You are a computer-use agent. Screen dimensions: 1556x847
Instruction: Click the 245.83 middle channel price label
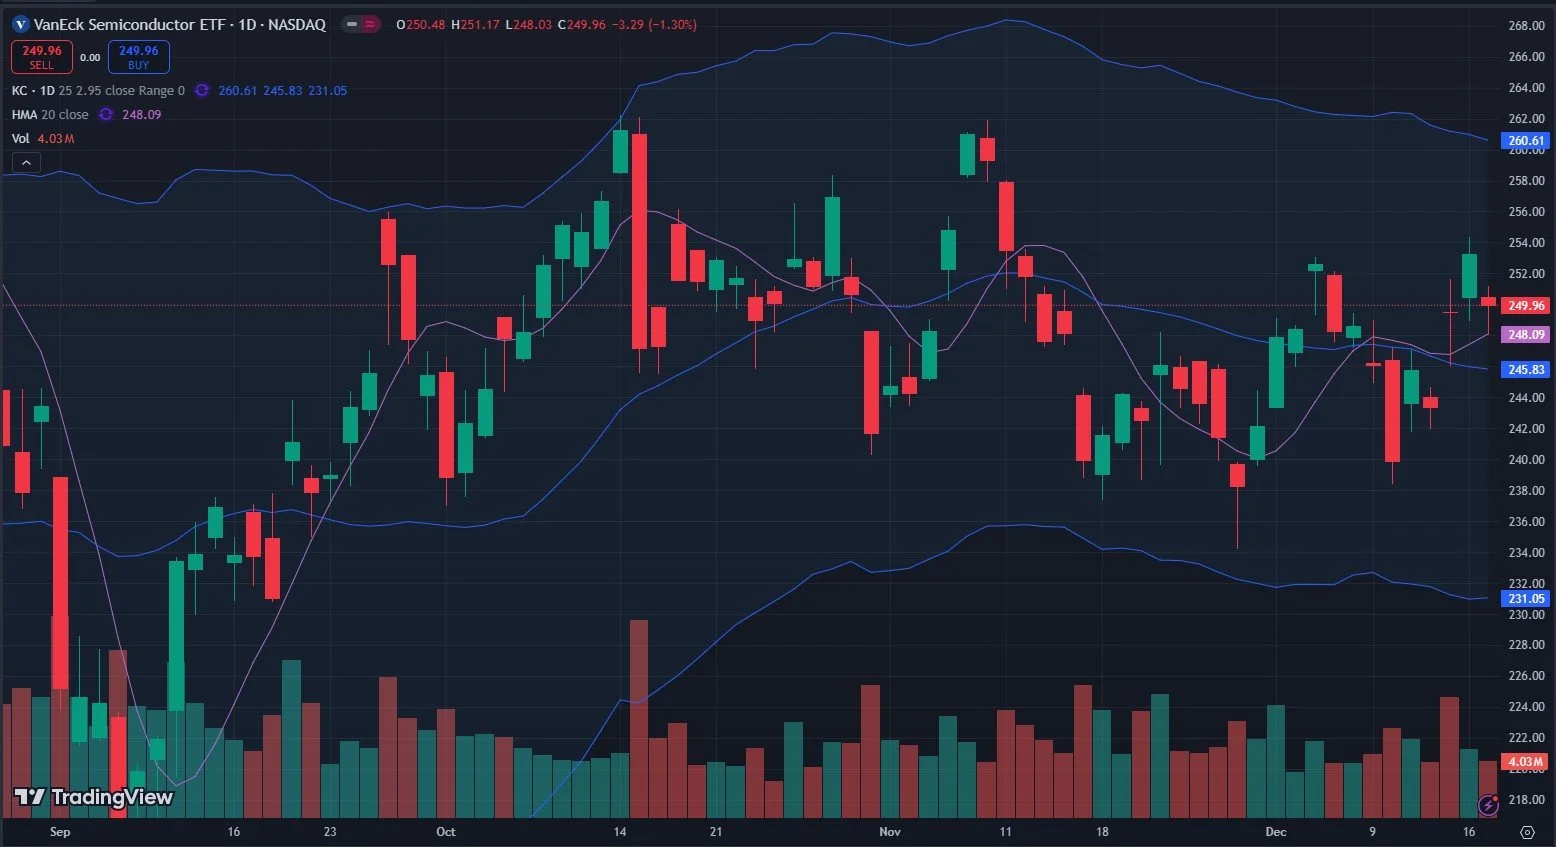pos(1526,369)
